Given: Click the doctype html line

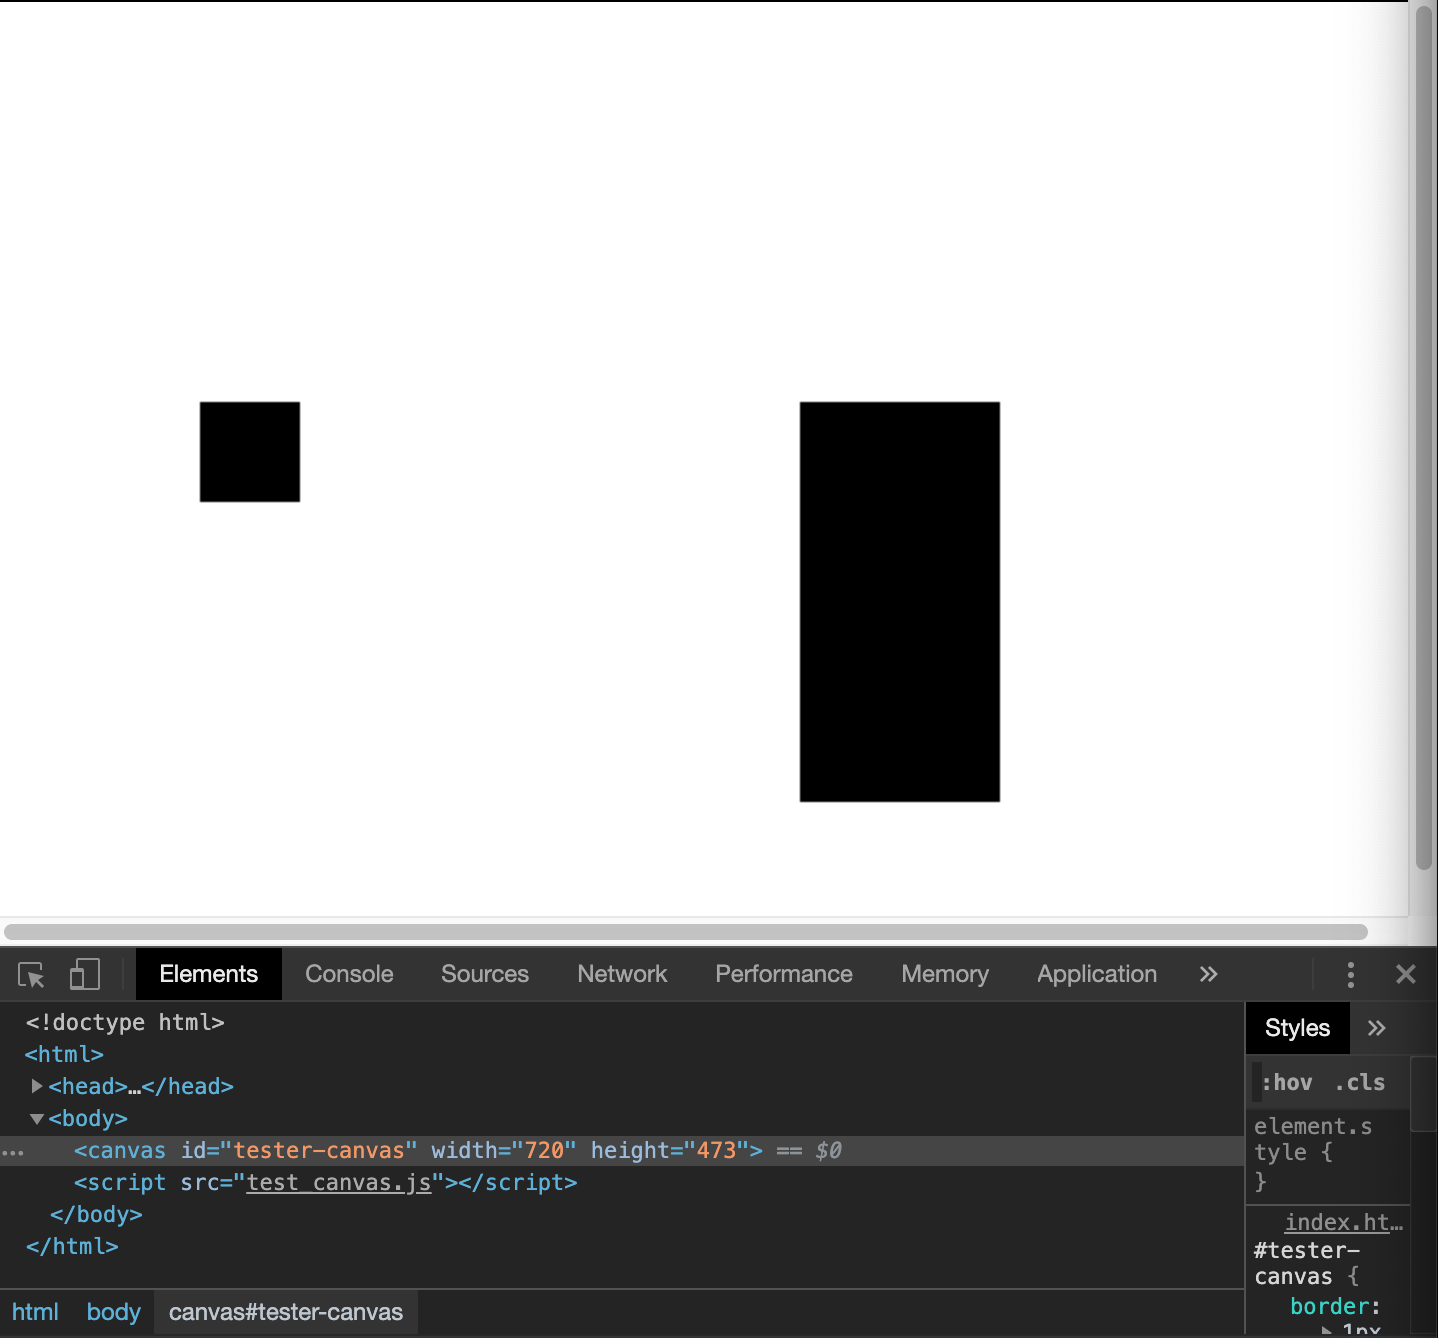Looking at the screenshot, I should (125, 1022).
